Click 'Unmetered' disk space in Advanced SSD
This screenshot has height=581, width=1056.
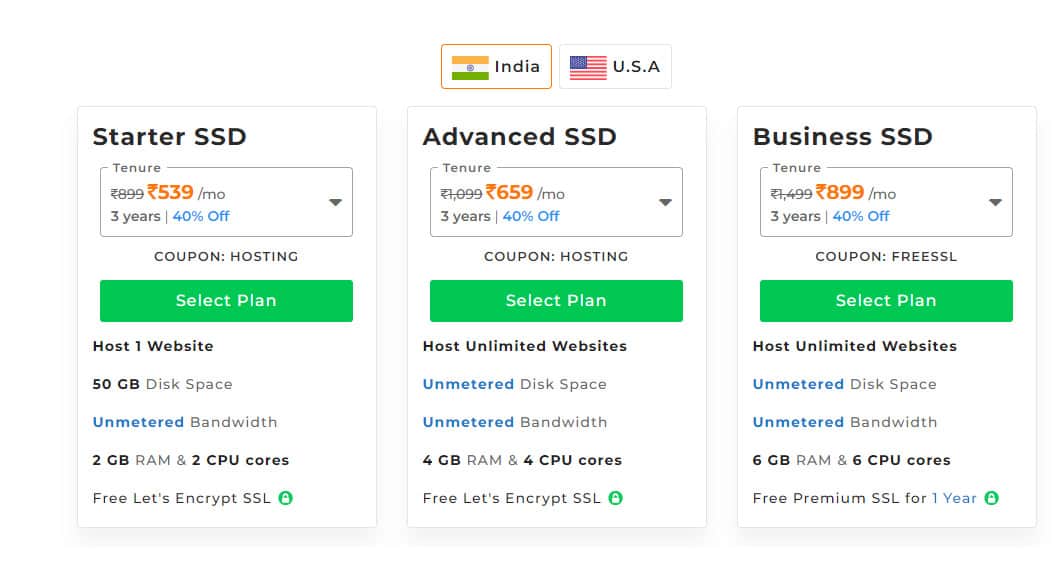pos(469,384)
